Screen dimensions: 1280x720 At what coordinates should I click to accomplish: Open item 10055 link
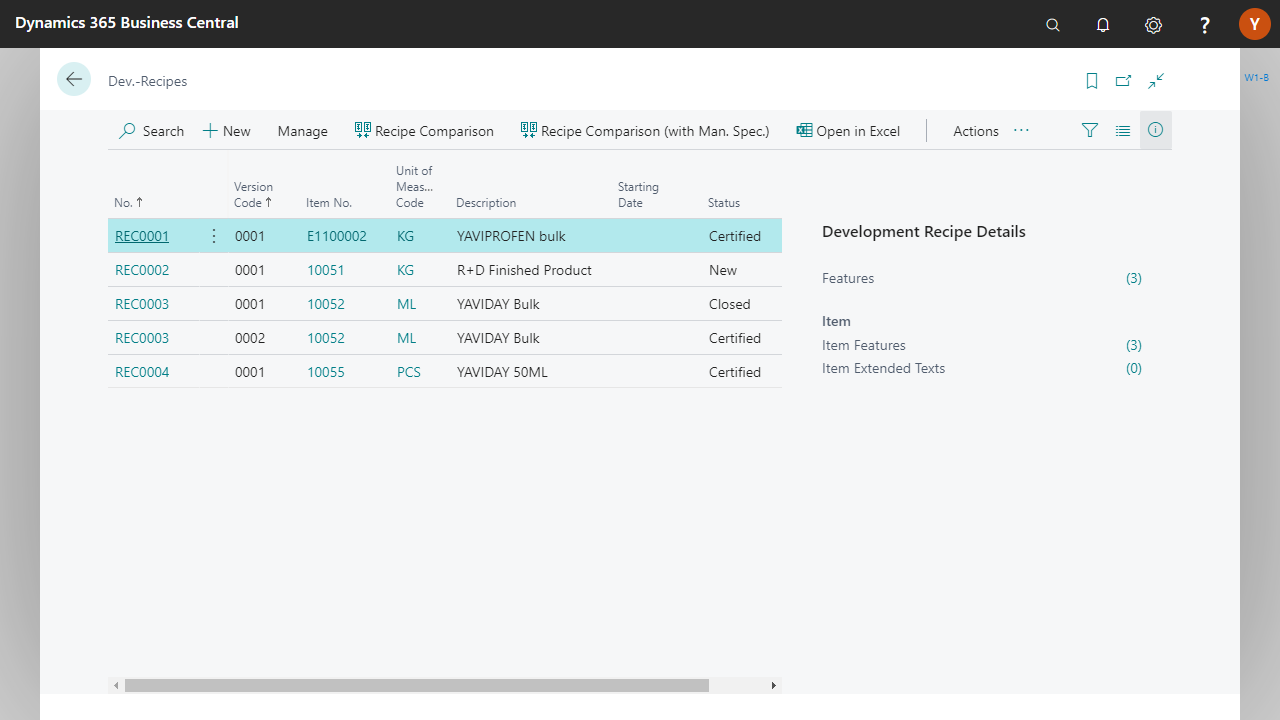(x=326, y=373)
